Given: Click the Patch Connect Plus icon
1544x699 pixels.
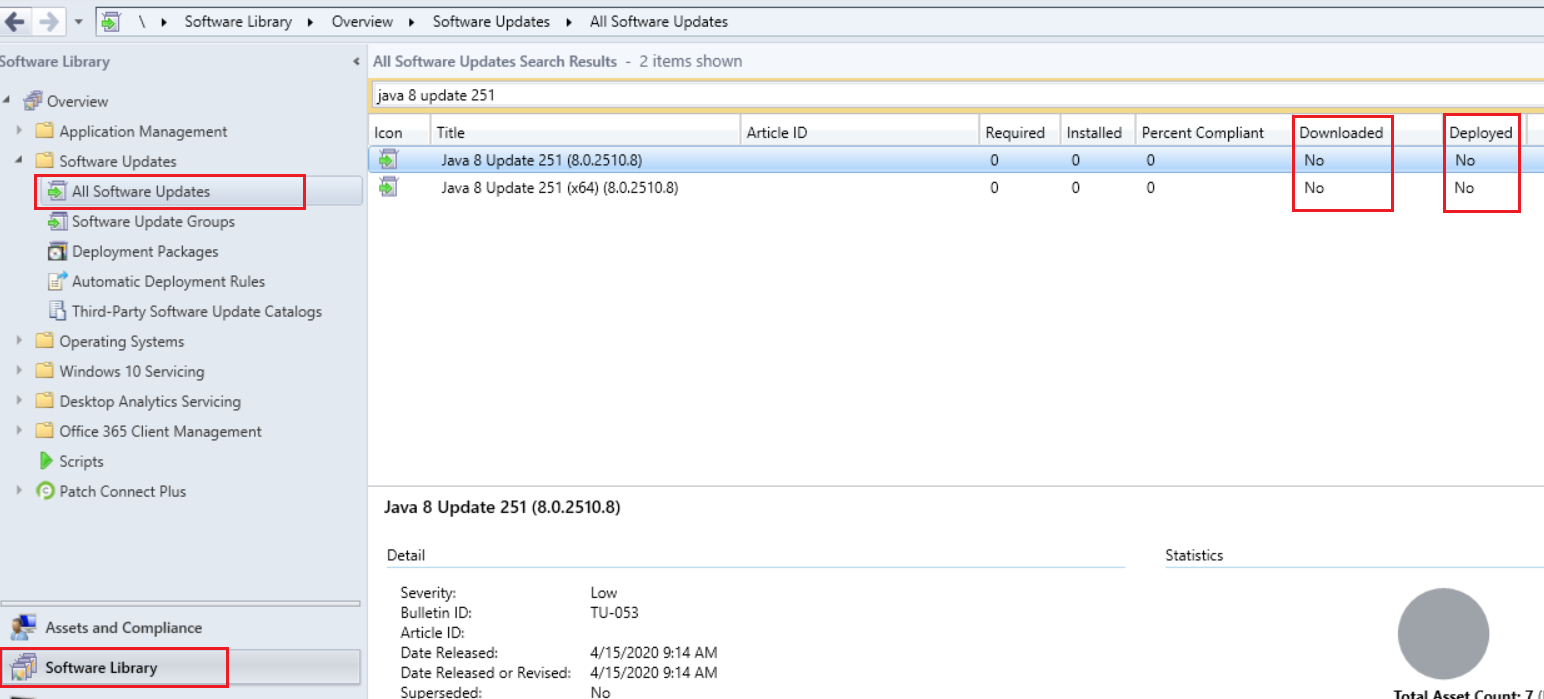Looking at the screenshot, I should pos(45,491).
